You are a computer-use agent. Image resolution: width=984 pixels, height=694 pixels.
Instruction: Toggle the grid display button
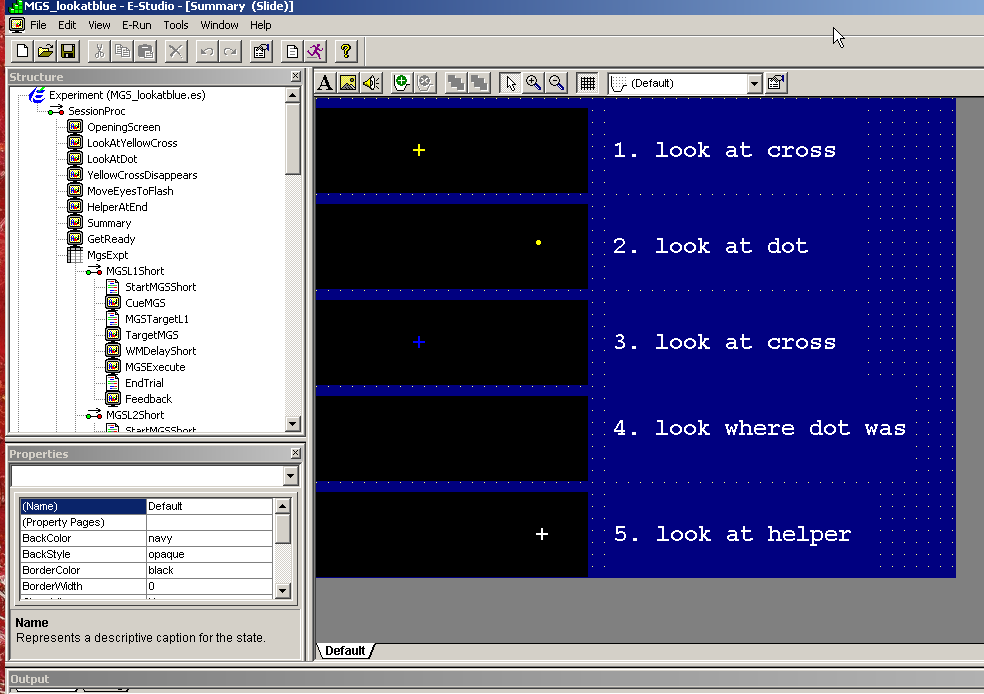pos(587,83)
